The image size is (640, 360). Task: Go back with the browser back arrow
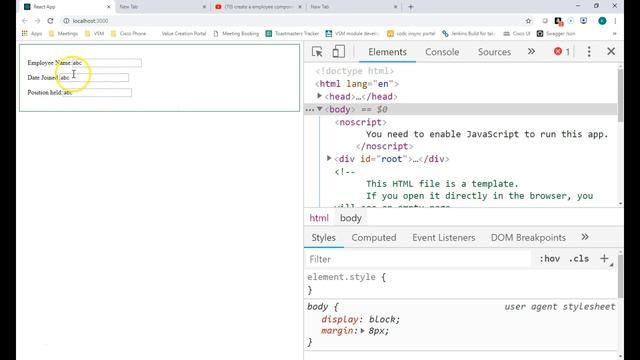tap(25, 21)
